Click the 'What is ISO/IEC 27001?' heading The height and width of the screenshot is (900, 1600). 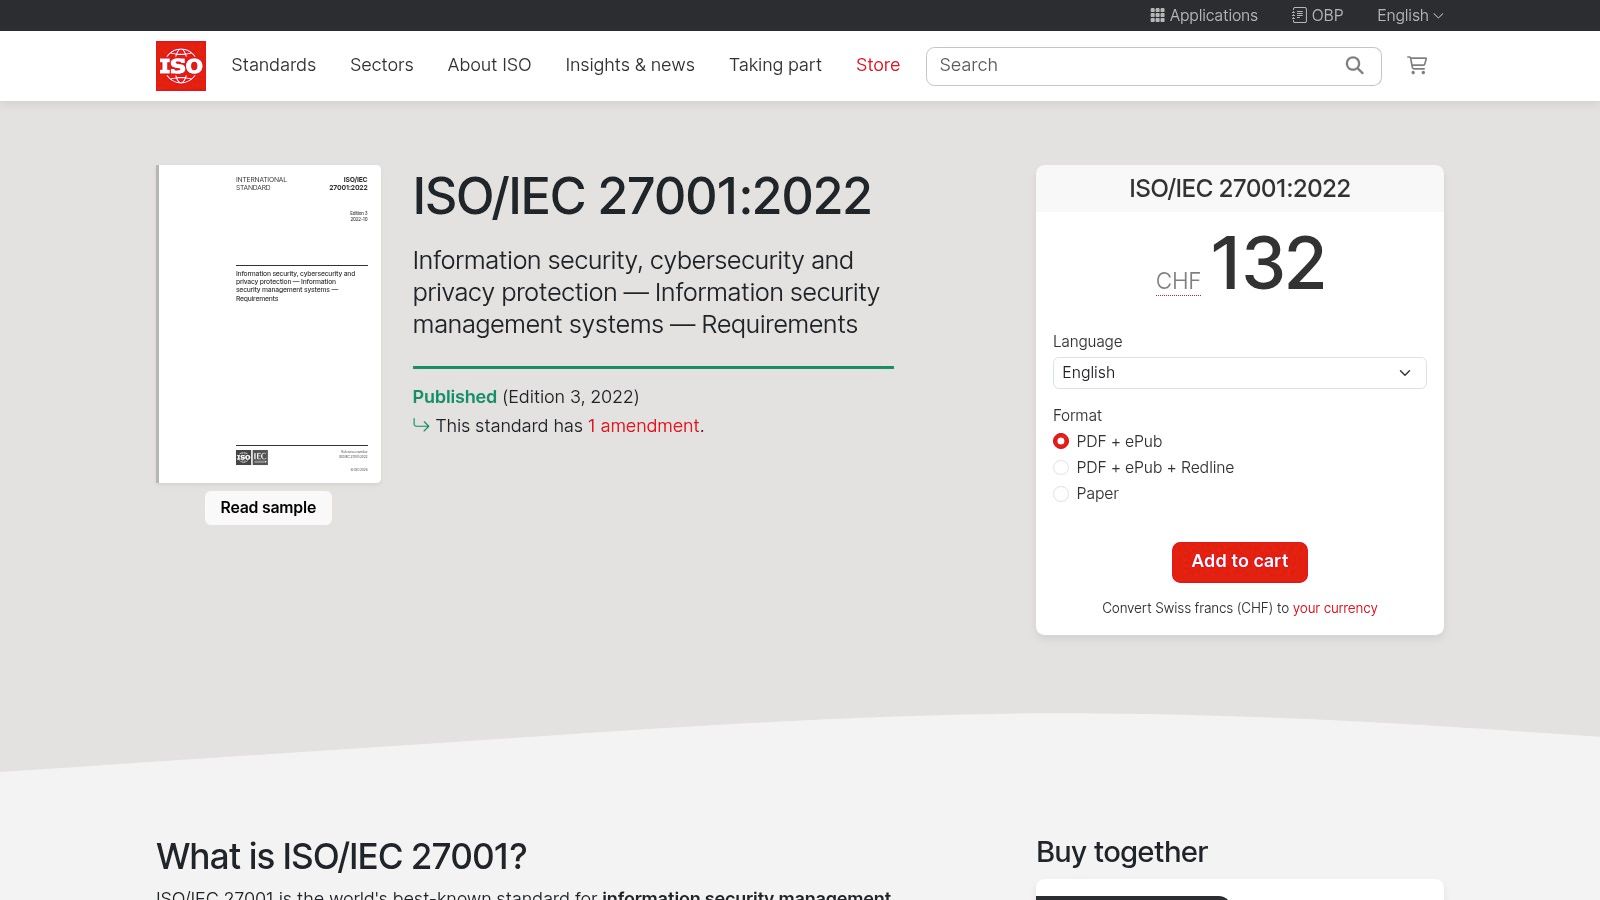(341, 857)
